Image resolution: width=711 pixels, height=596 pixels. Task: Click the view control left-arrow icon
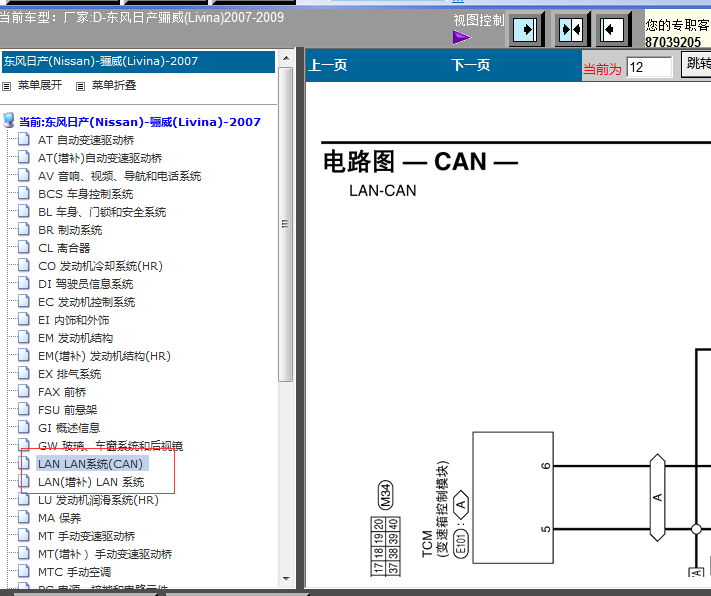[612, 30]
